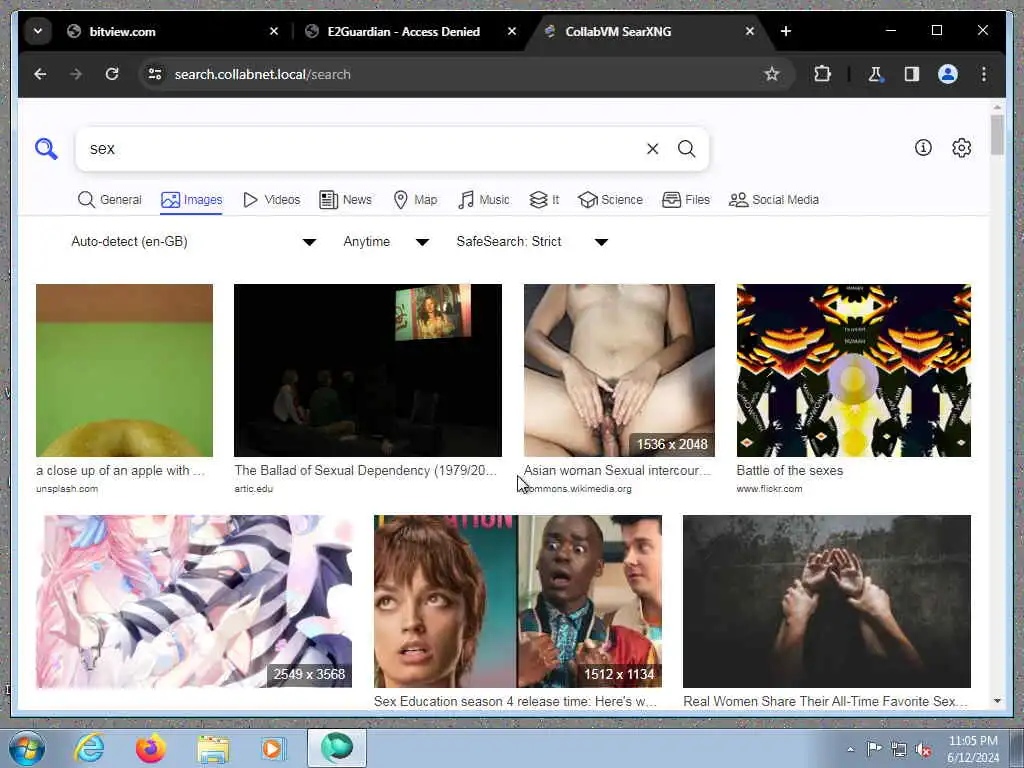
Task: Show hidden system tray icons
Action: coord(850,749)
